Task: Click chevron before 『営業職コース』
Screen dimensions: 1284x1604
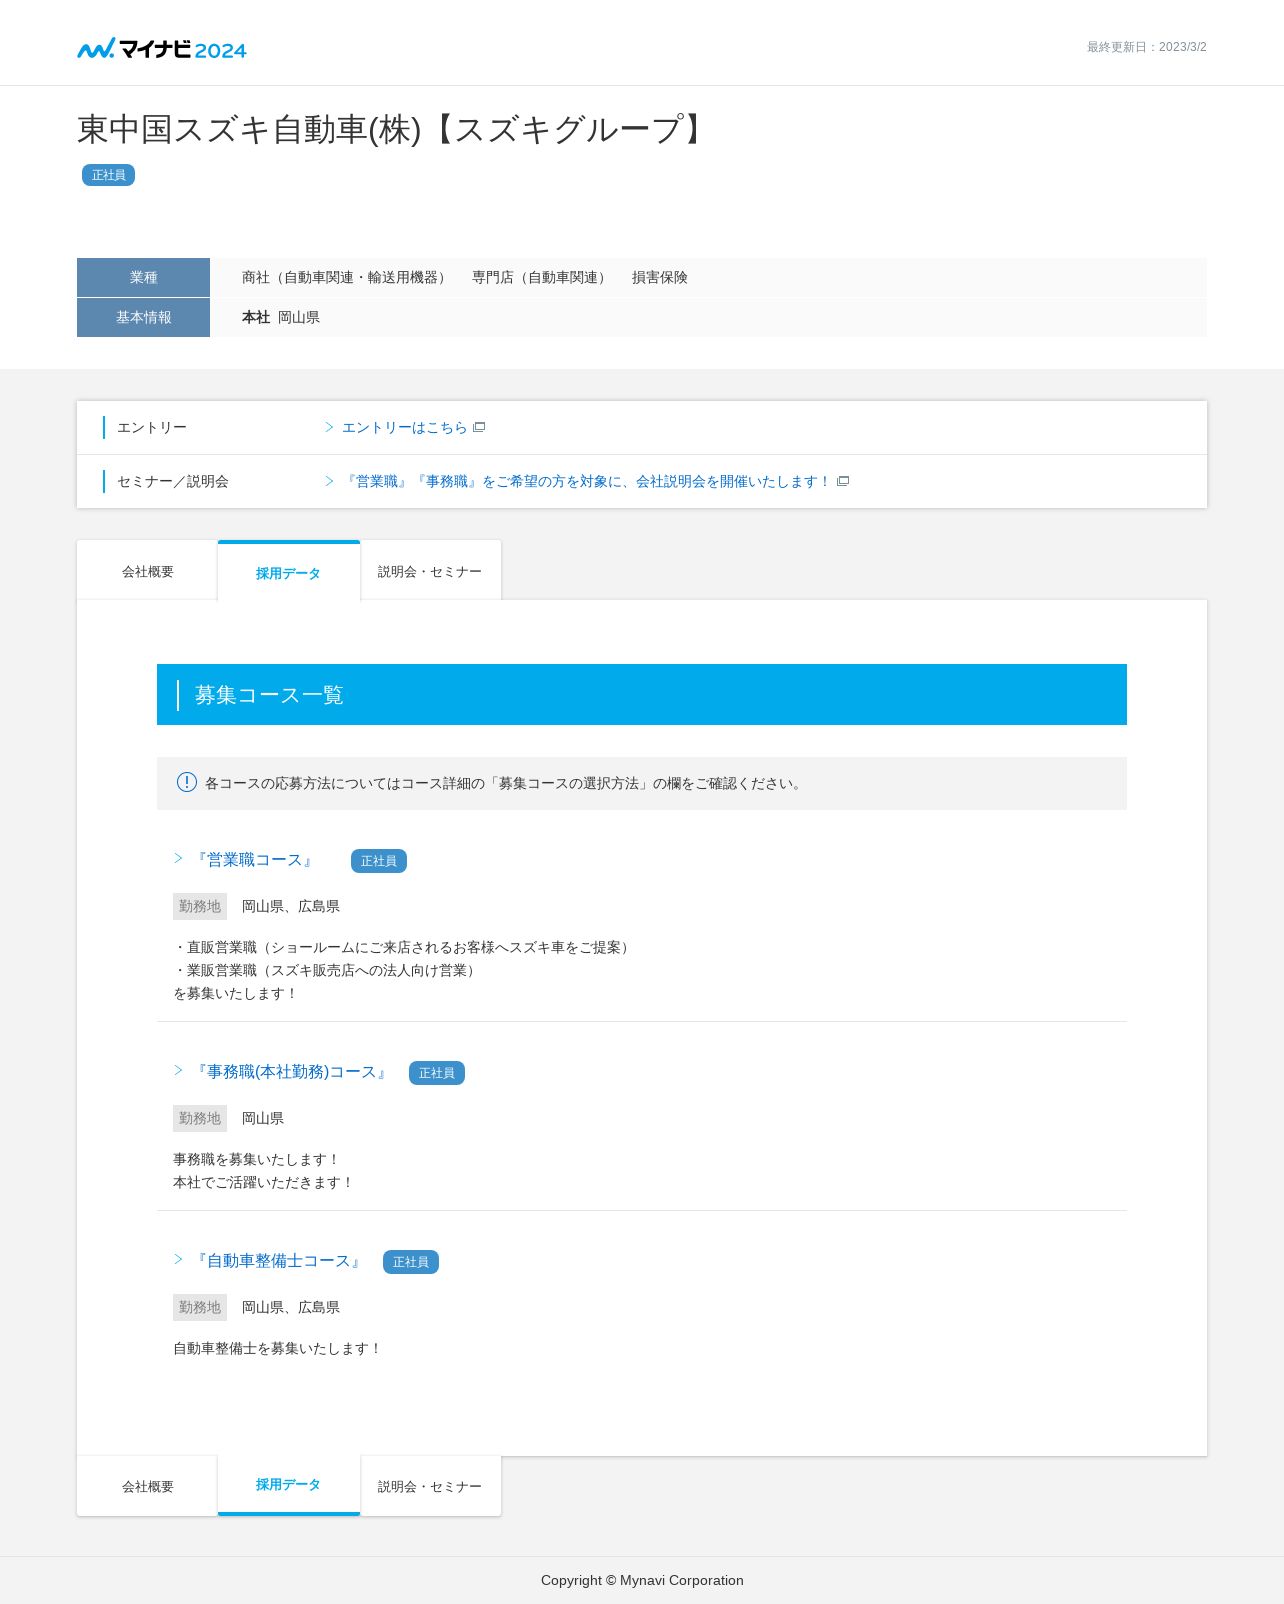Action: tap(178, 858)
